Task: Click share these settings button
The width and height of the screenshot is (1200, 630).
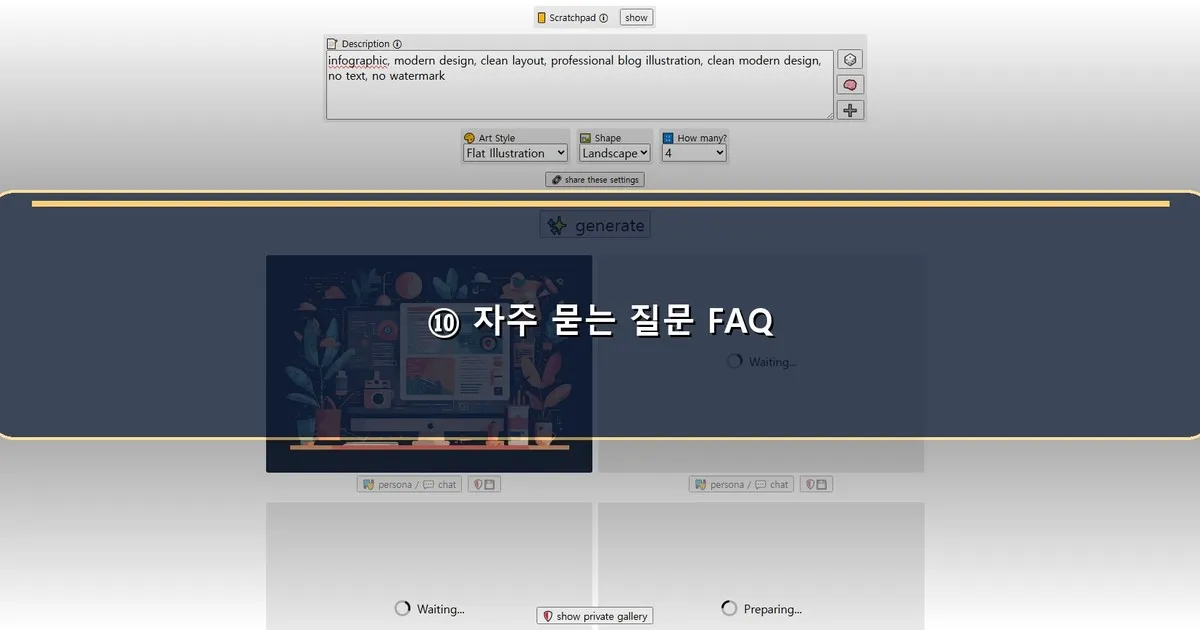Action: [595, 180]
